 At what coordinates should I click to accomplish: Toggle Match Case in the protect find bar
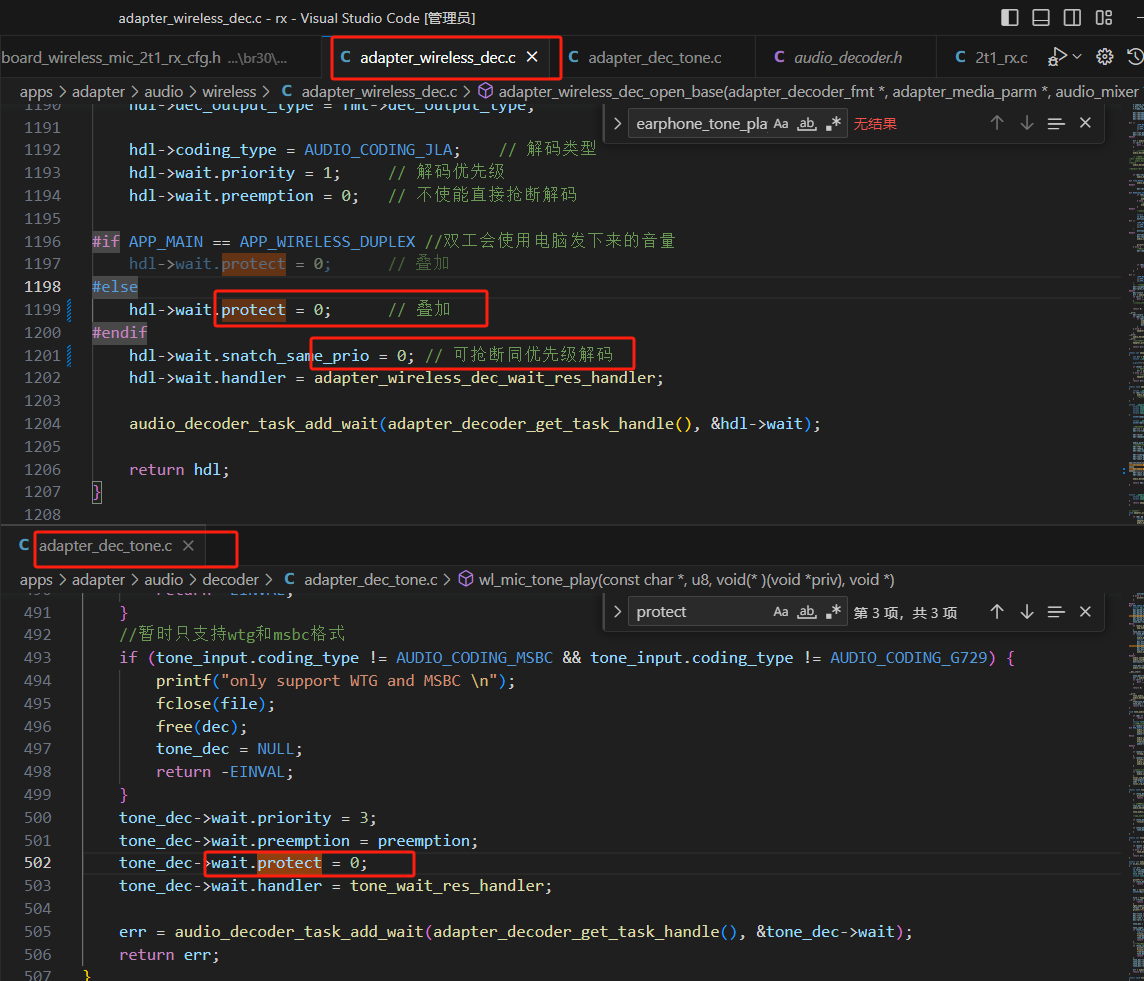click(x=781, y=612)
